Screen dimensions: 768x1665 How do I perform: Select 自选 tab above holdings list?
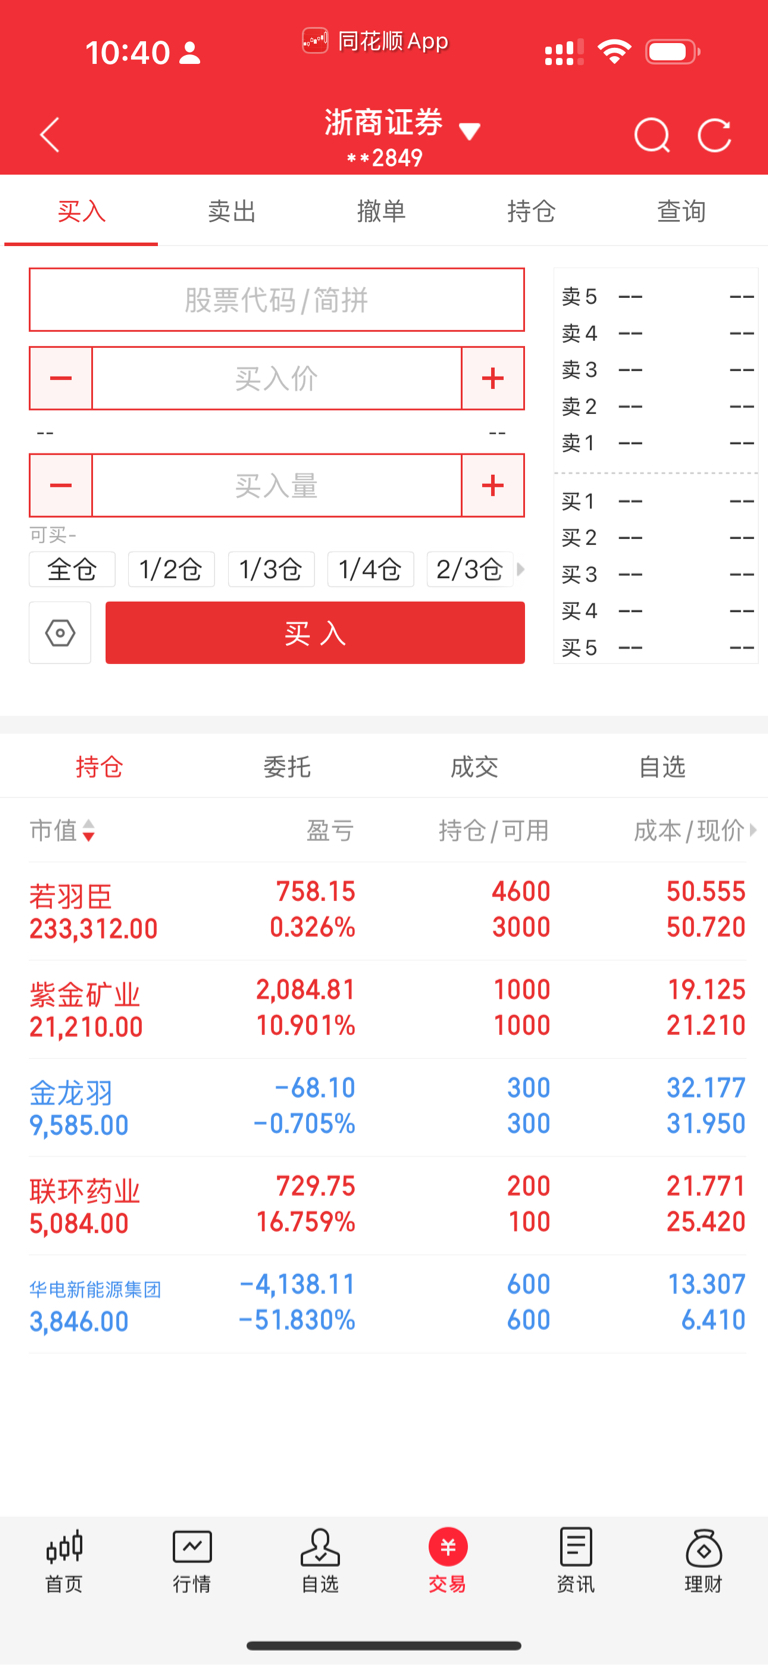coord(662,767)
